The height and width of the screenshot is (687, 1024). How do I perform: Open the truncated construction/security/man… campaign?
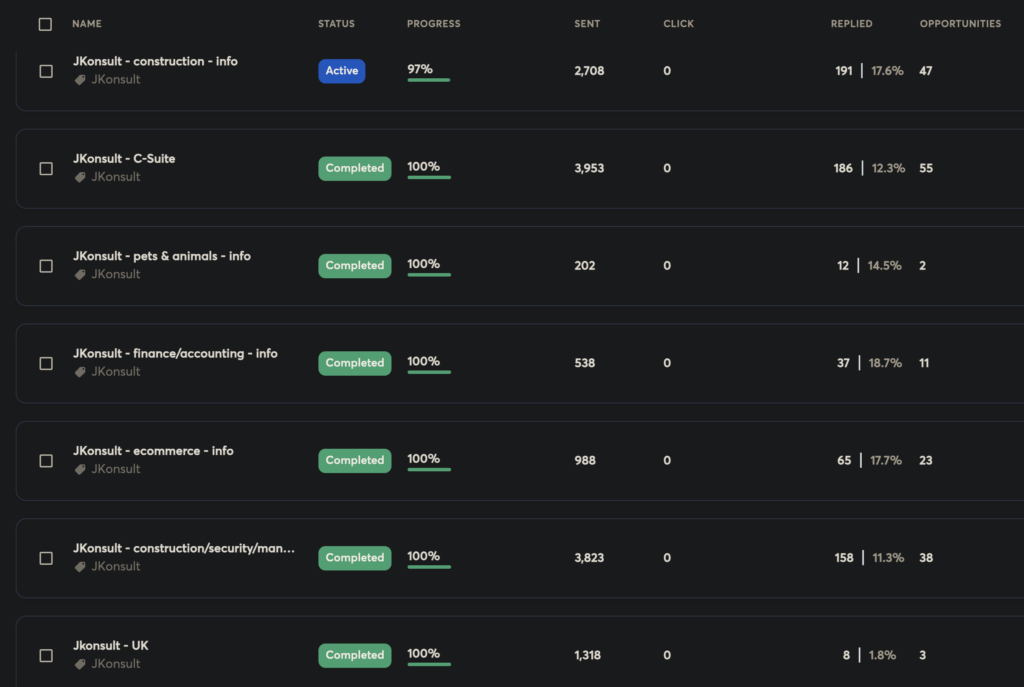(x=184, y=548)
